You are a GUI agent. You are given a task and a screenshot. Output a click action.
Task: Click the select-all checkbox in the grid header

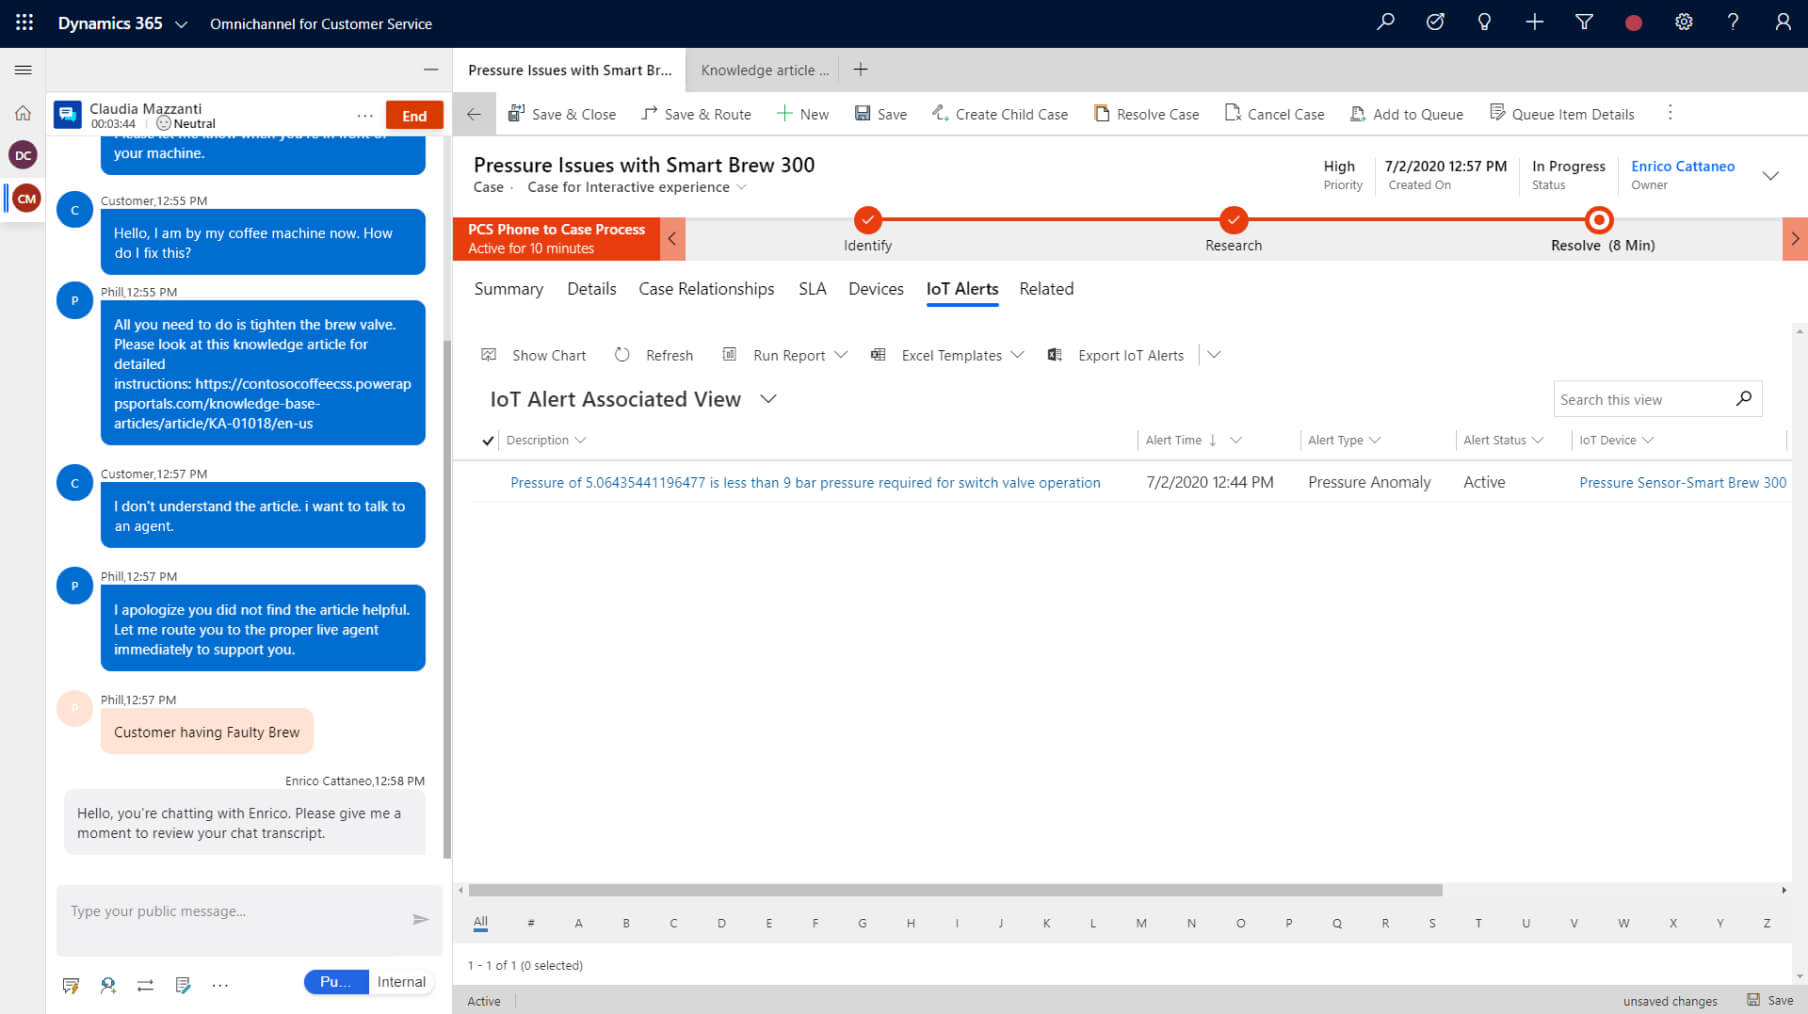coord(487,440)
